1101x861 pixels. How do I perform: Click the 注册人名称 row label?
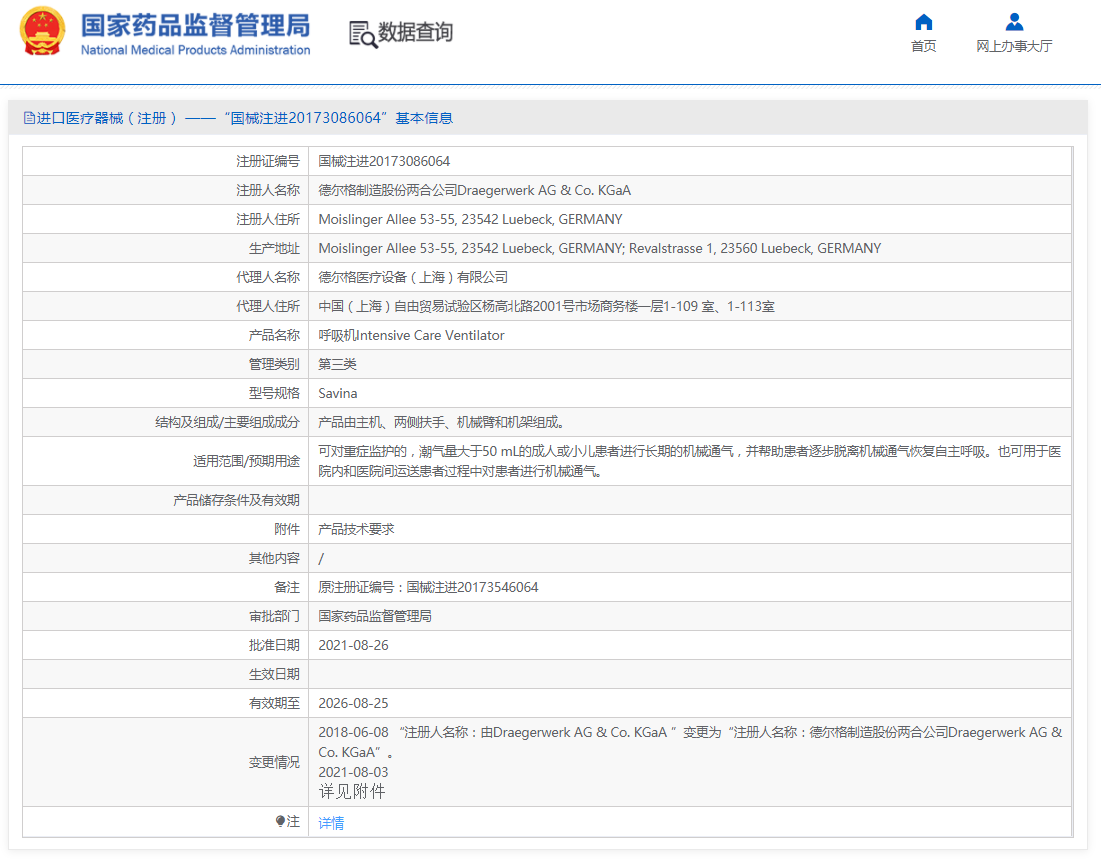pyautogui.click(x=268, y=190)
